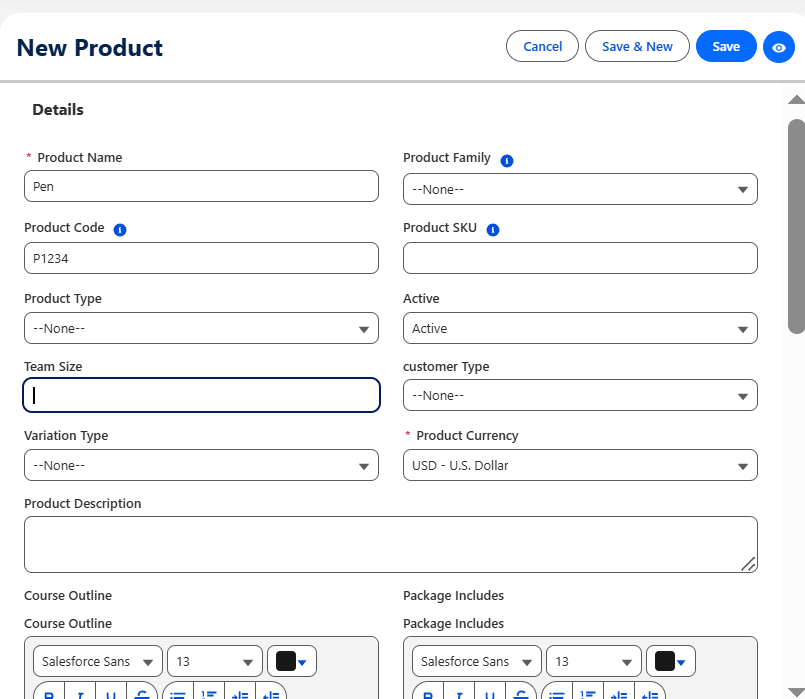This screenshot has height=699, width=805.
Task: Click the empty Product SKU field
Action: tap(580, 258)
